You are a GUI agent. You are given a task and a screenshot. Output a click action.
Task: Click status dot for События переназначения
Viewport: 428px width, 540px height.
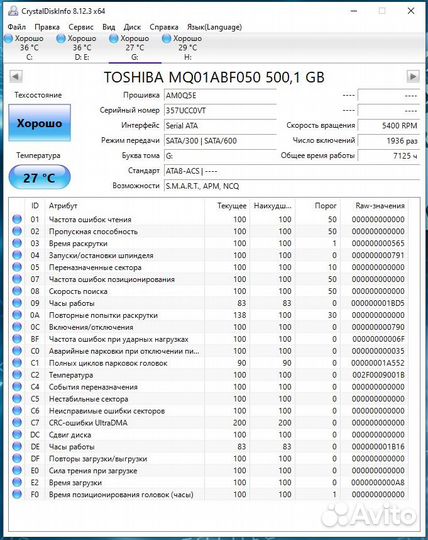(x=17, y=387)
